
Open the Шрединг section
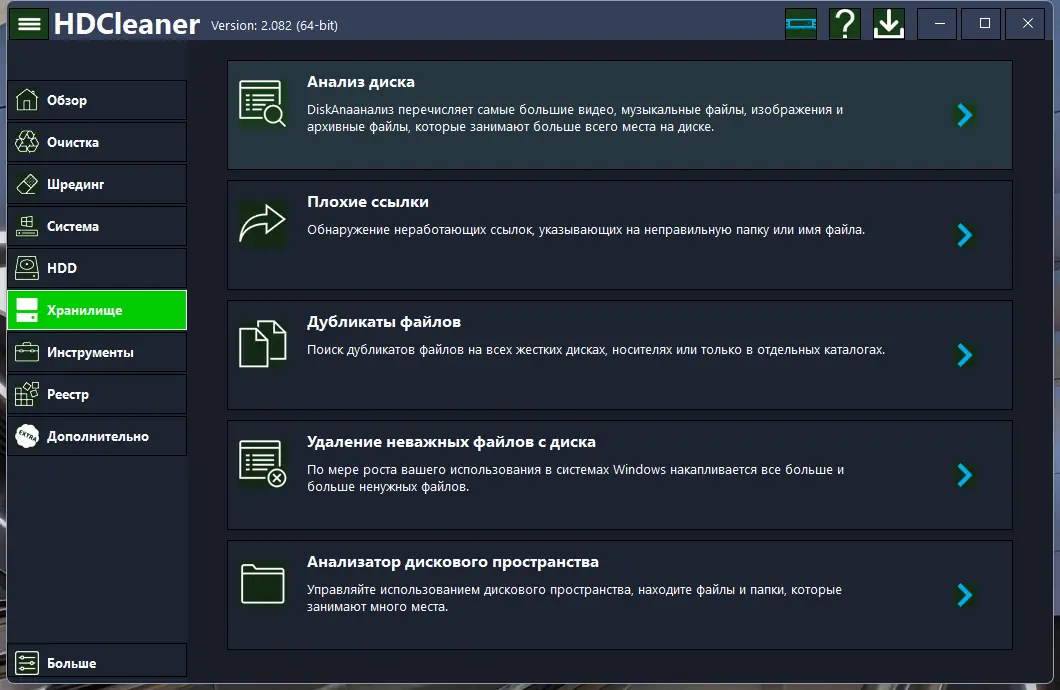pos(97,184)
